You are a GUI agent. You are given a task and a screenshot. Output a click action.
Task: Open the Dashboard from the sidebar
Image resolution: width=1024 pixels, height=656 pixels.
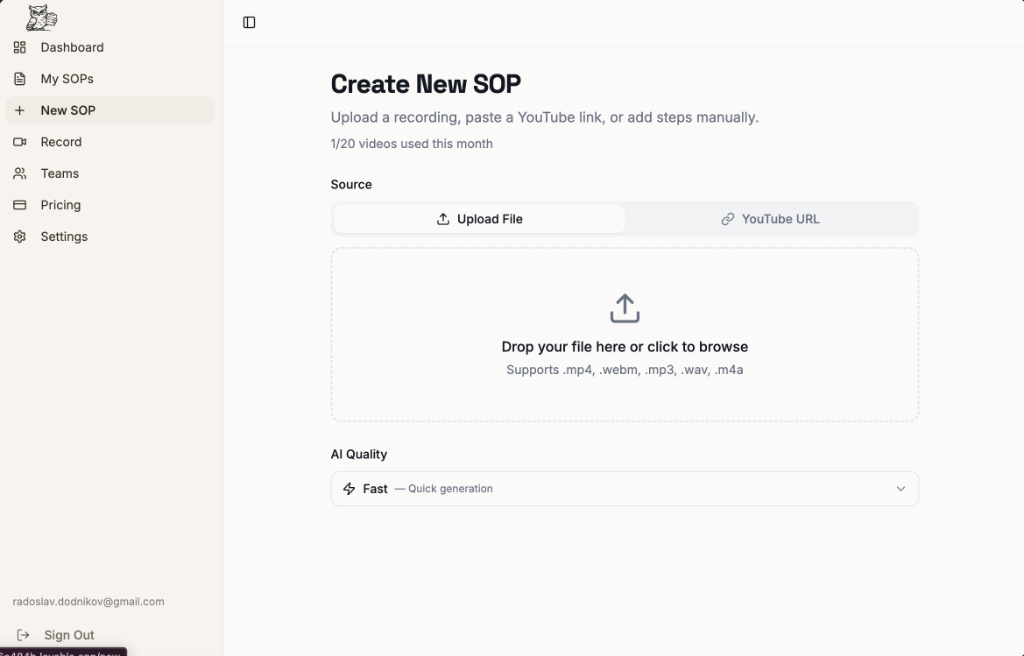pyautogui.click(x=70, y=47)
